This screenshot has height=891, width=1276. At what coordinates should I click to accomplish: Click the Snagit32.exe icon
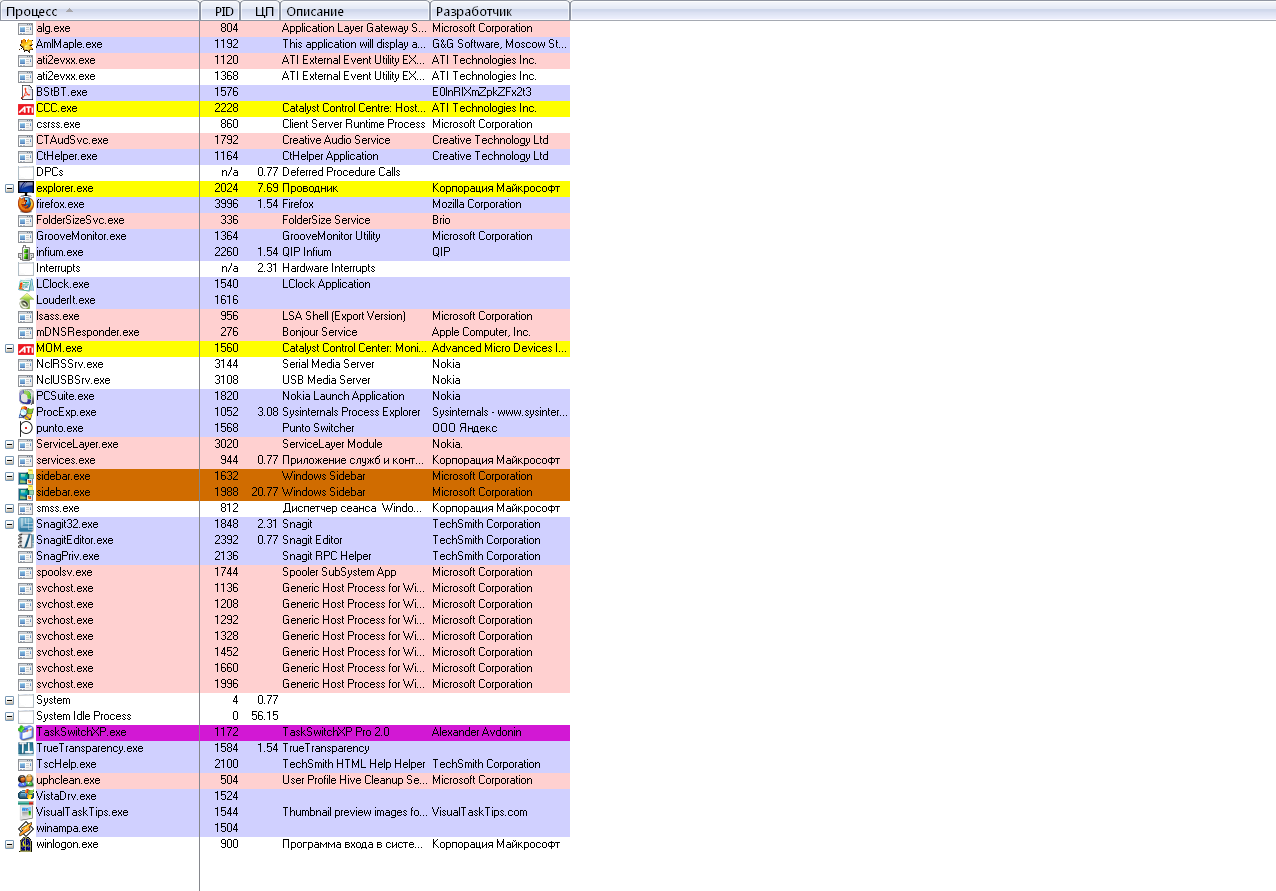[26, 524]
